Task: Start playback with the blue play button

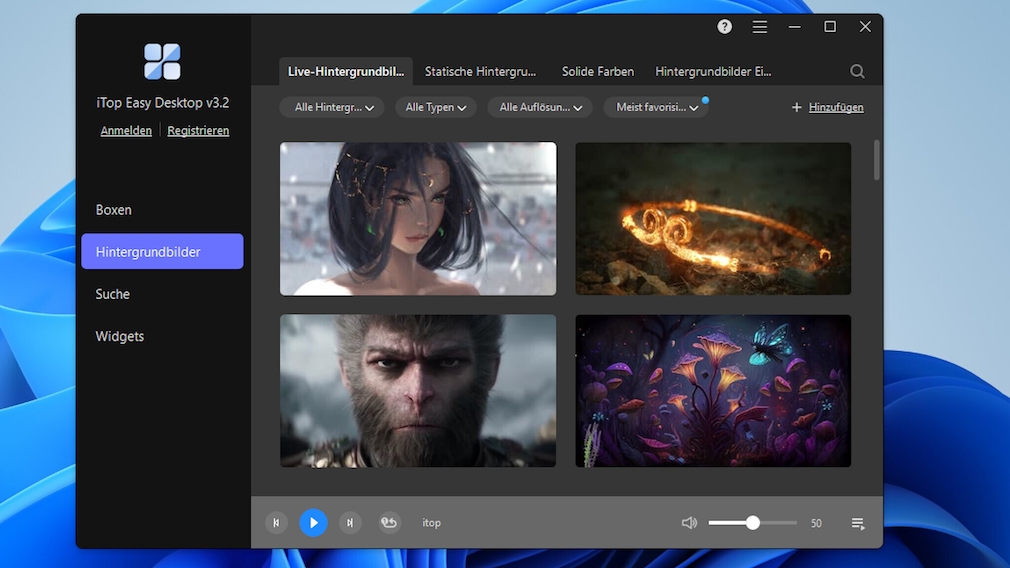Action: (313, 523)
